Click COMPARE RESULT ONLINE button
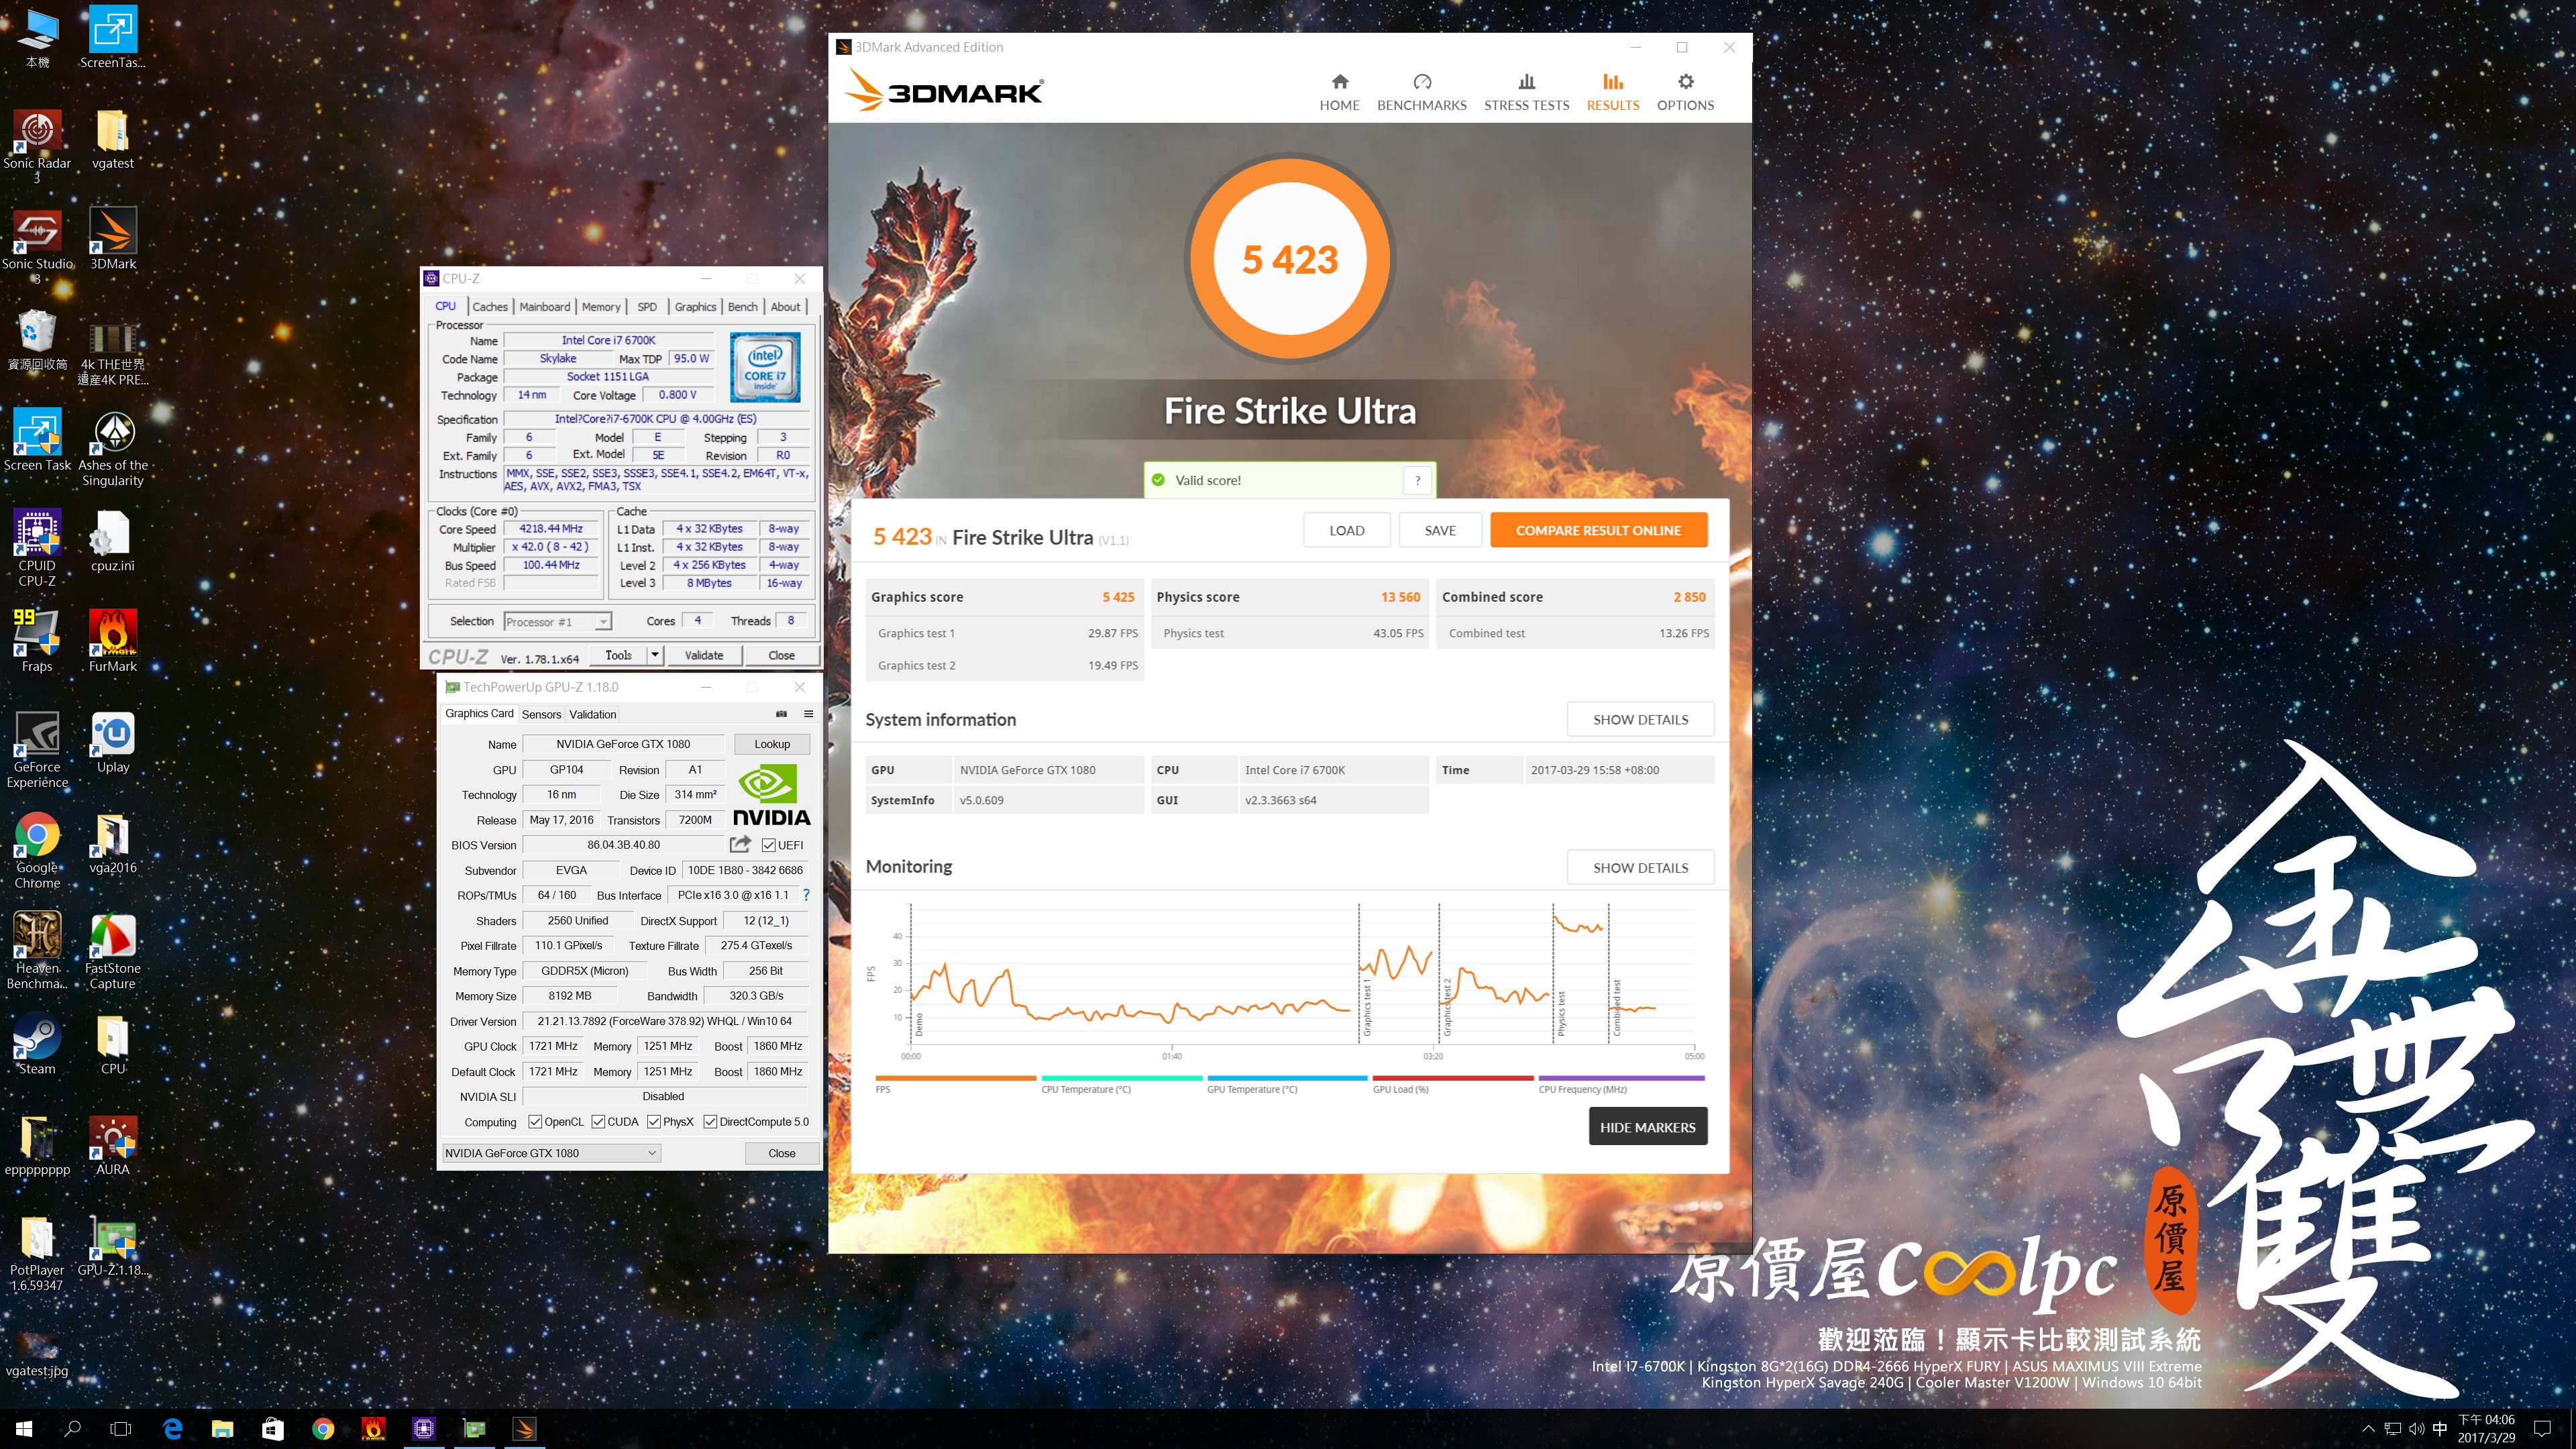 (x=1598, y=530)
